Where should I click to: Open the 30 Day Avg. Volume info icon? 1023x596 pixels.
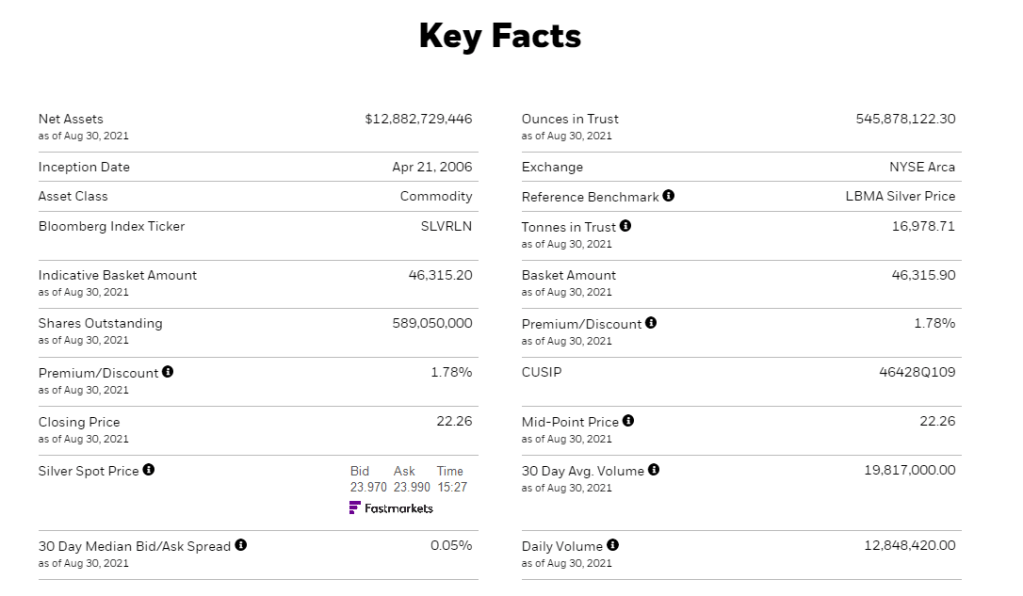tap(653, 470)
